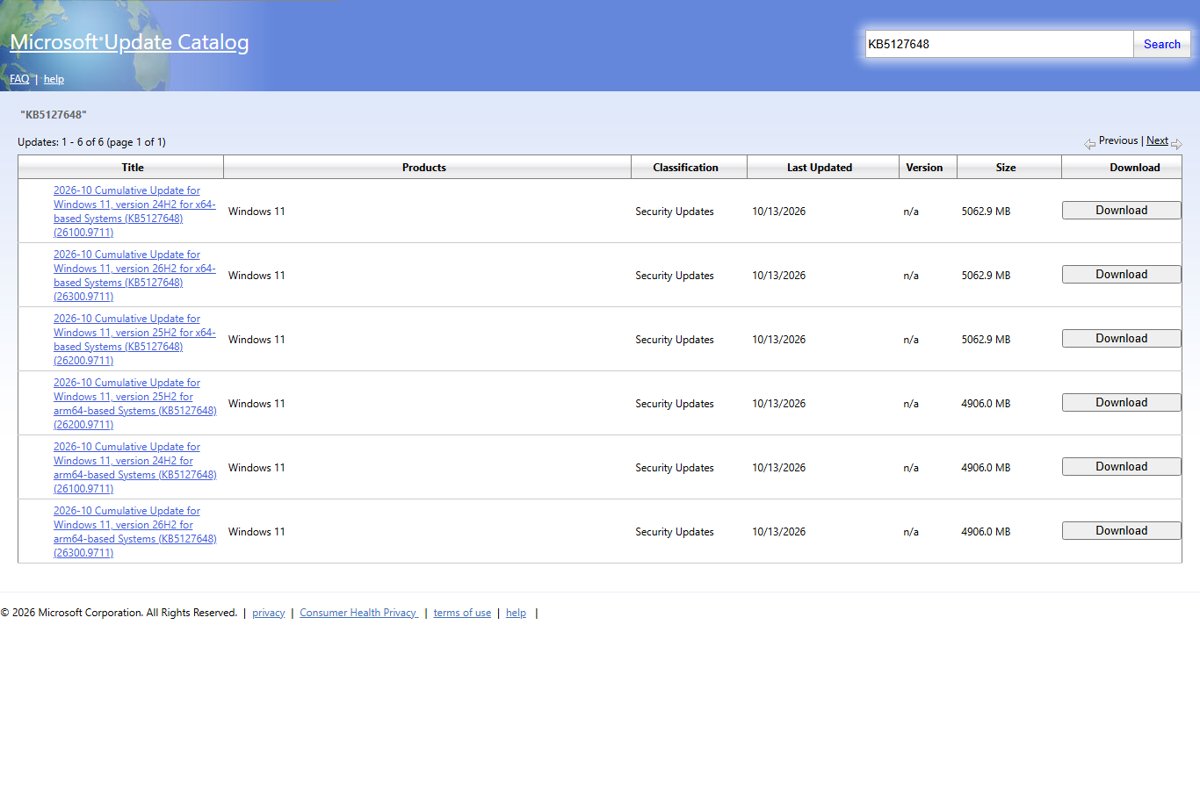Image resolution: width=1200 pixels, height=790 pixels.
Task: Go to the Next results page link
Action: (x=1157, y=141)
